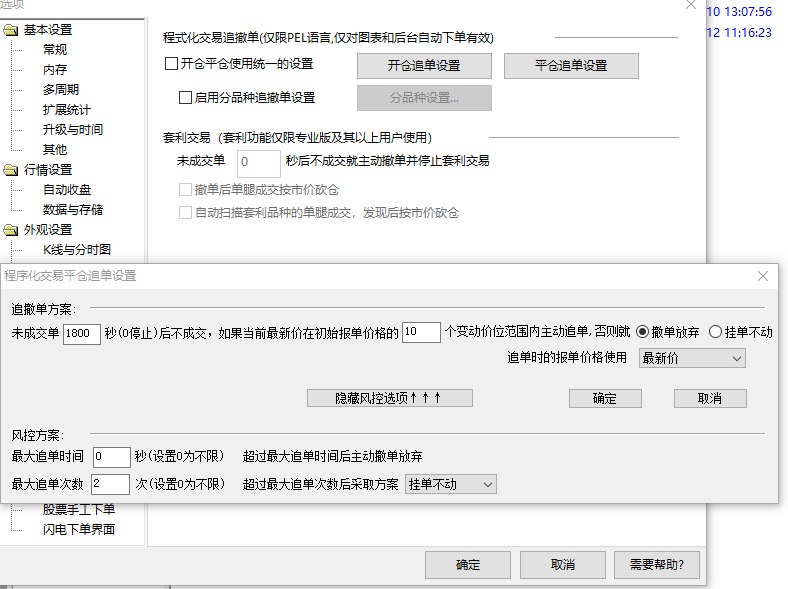Image resolution: width=788 pixels, height=589 pixels.
Task: Click 确定 in the options window
Action: 468,565
